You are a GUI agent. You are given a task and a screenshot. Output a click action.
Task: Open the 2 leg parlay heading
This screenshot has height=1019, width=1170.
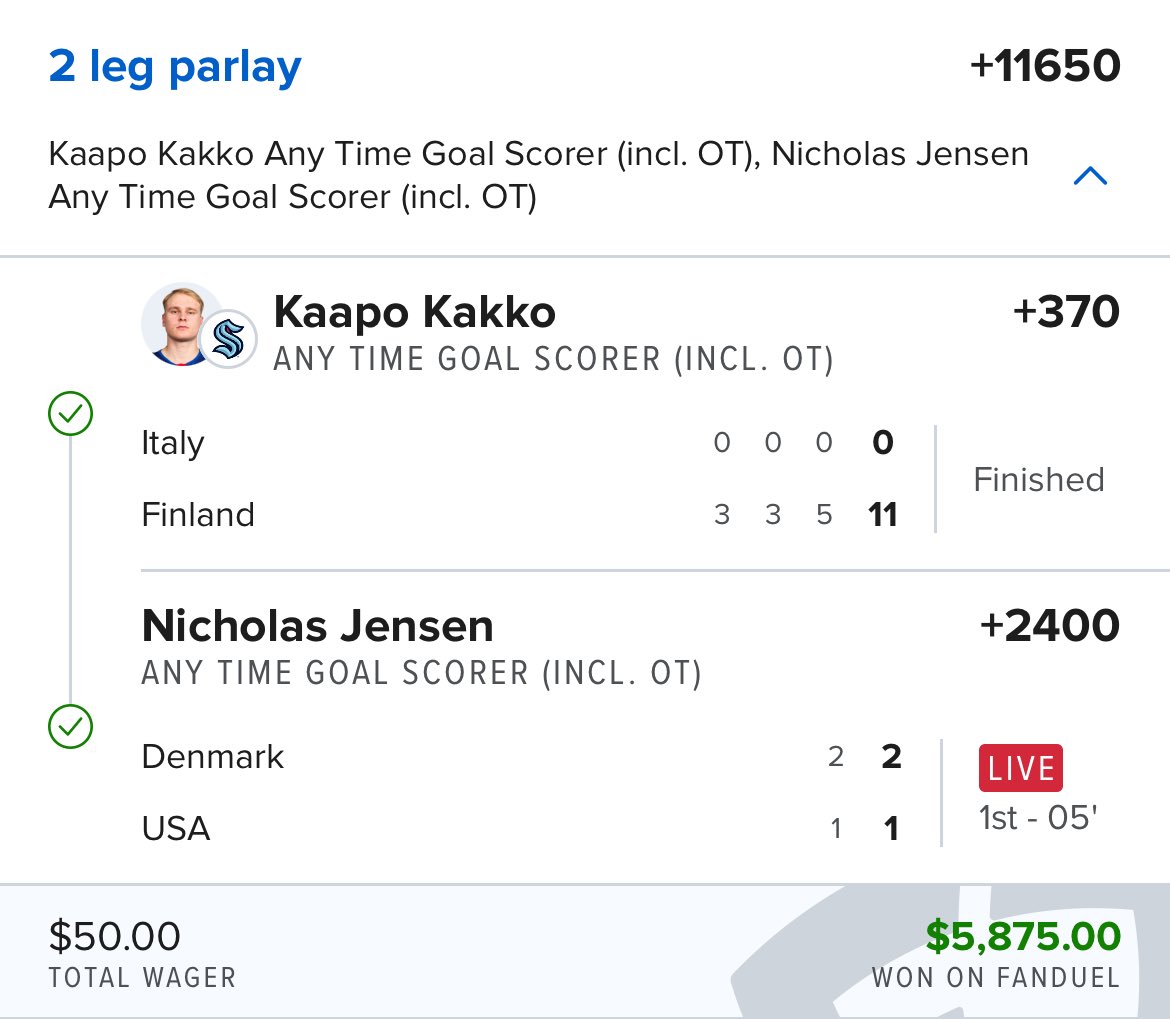175,67
